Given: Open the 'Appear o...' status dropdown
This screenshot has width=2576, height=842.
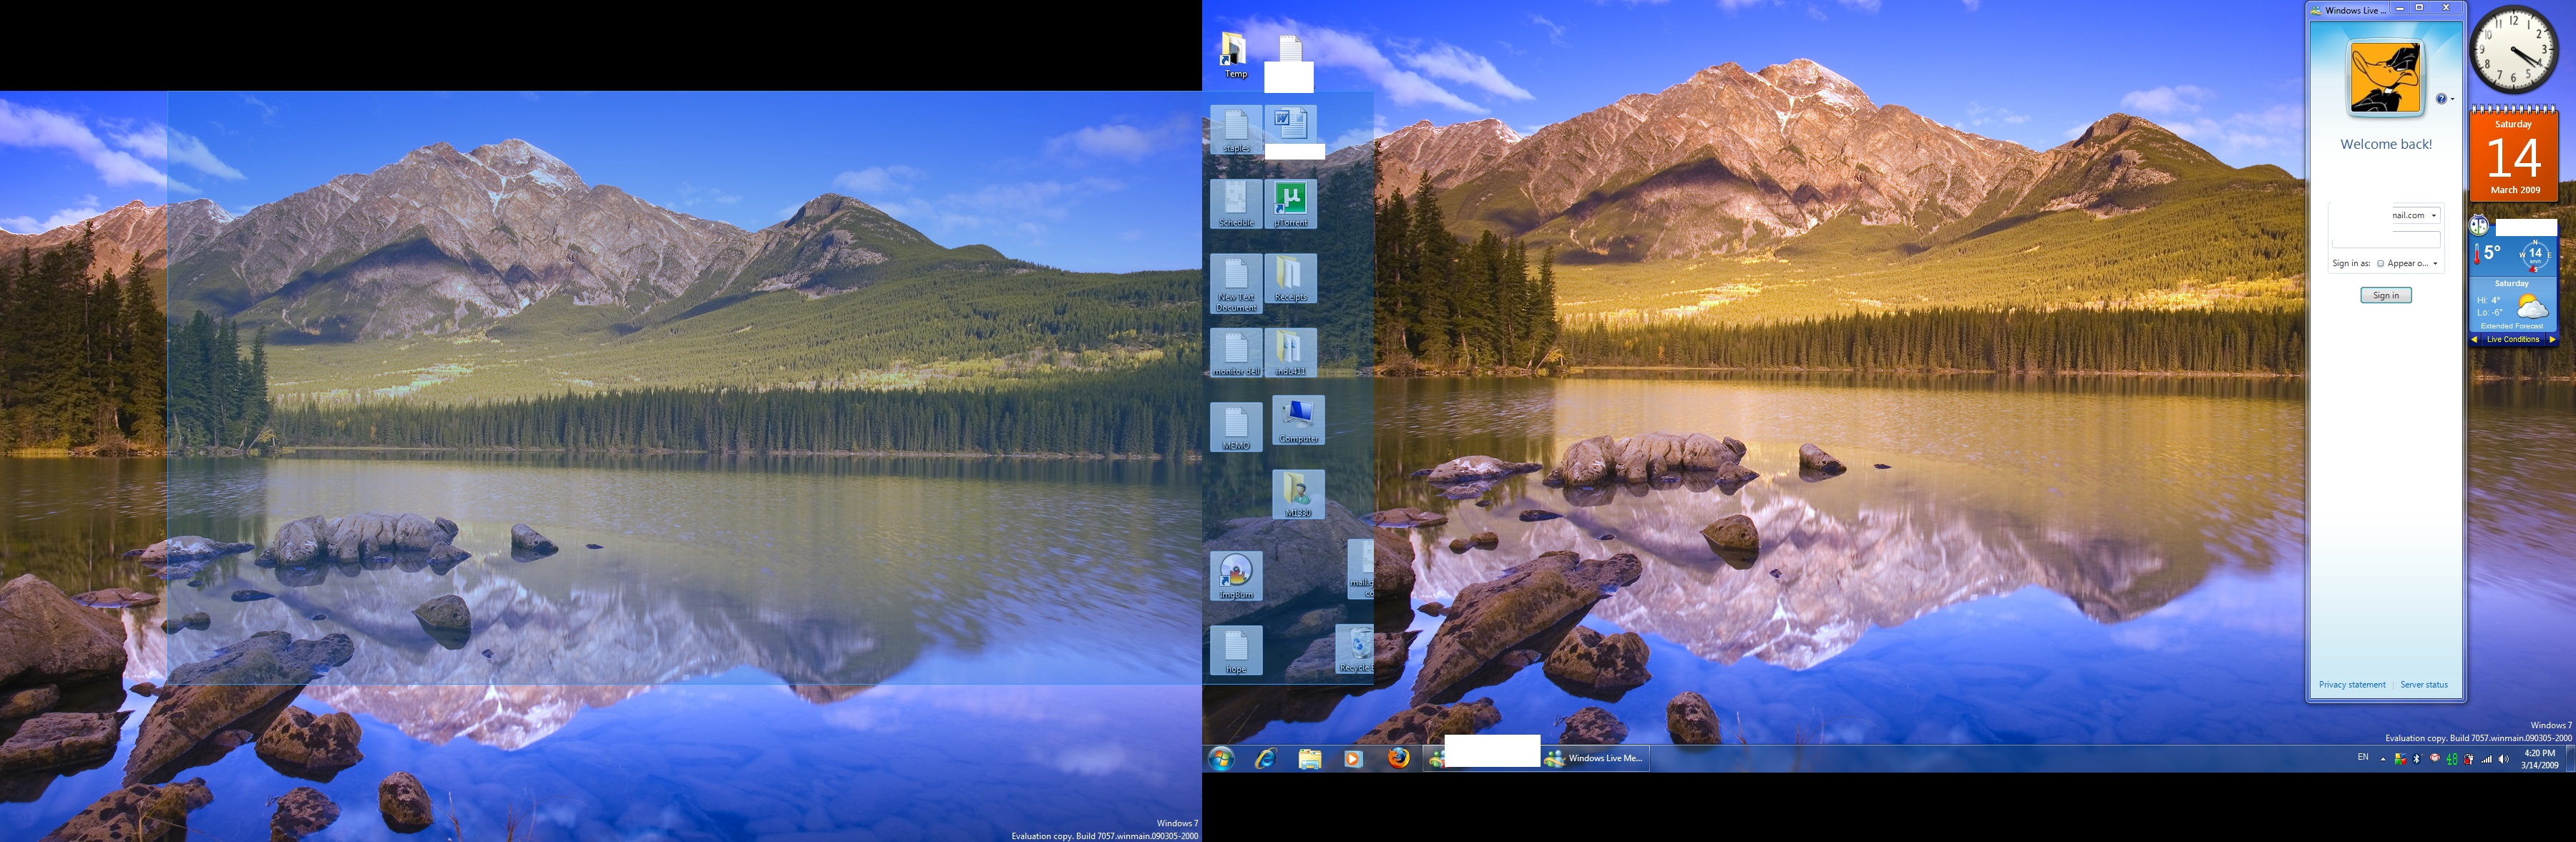Looking at the screenshot, I should pyautogui.click(x=2435, y=264).
